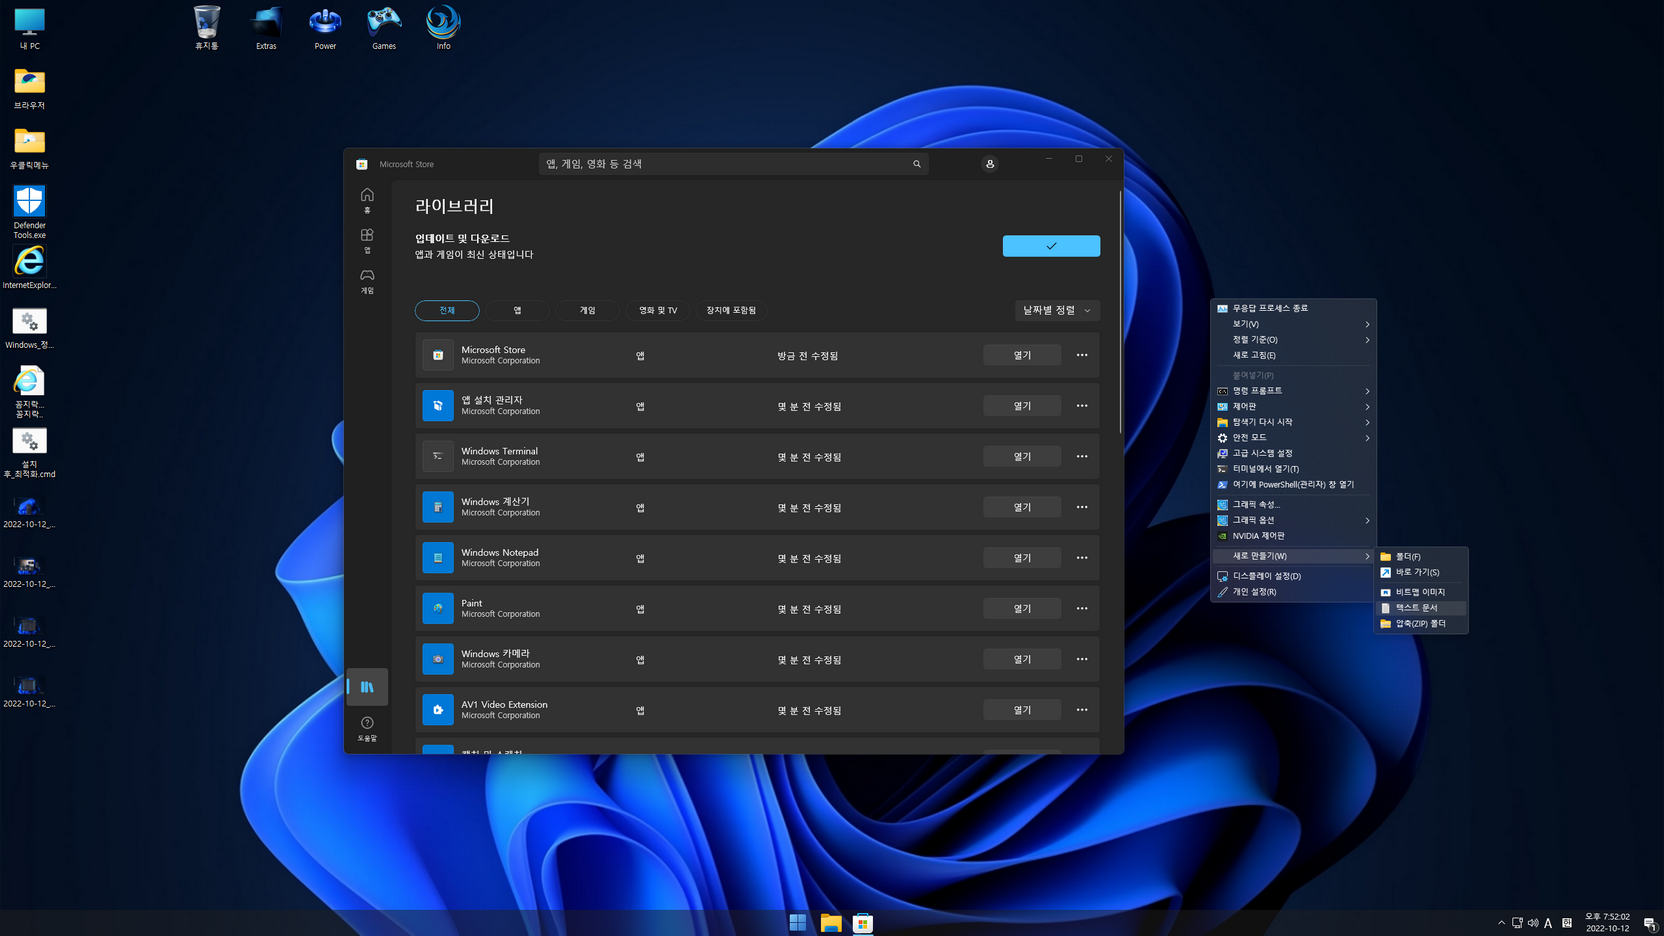The height and width of the screenshot is (936, 1664).
Task: Click the 앱 설치 관리자 app icon
Action: click(438, 406)
